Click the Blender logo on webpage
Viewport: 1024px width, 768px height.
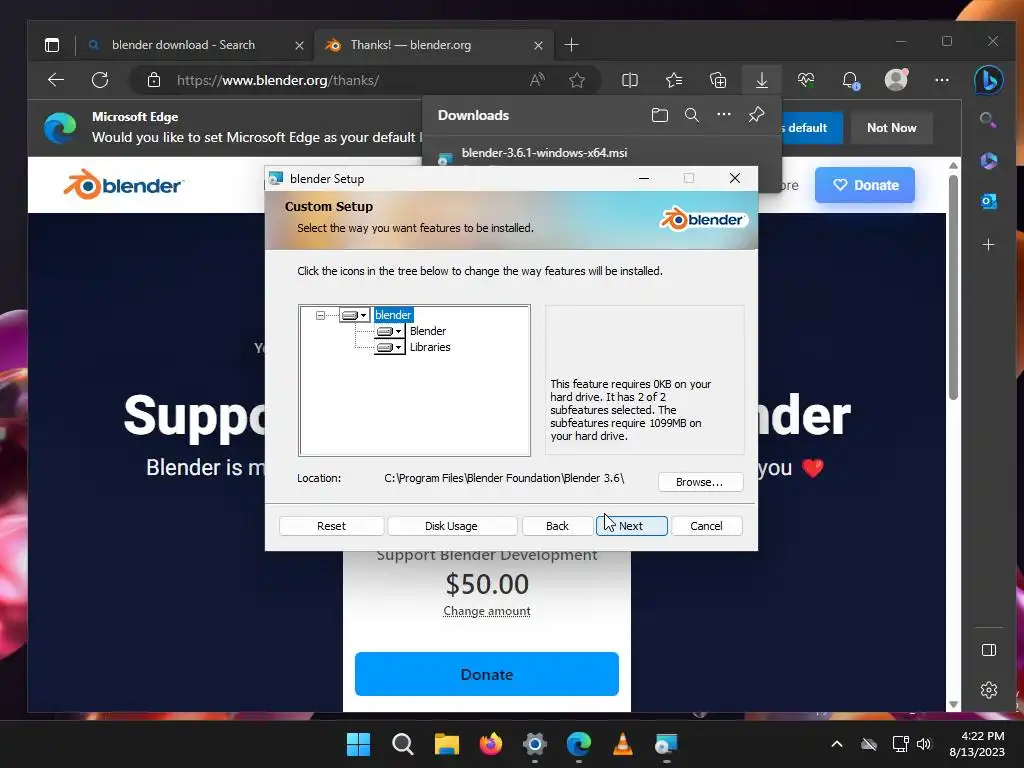tap(123, 185)
